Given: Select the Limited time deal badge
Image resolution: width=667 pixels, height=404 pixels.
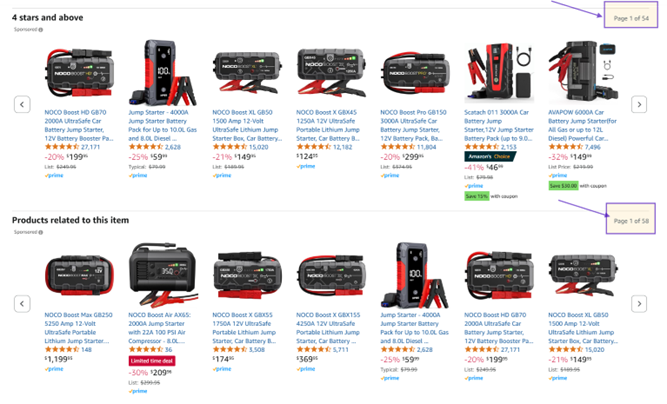Looking at the screenshot, I should click(x=152, y=361).
